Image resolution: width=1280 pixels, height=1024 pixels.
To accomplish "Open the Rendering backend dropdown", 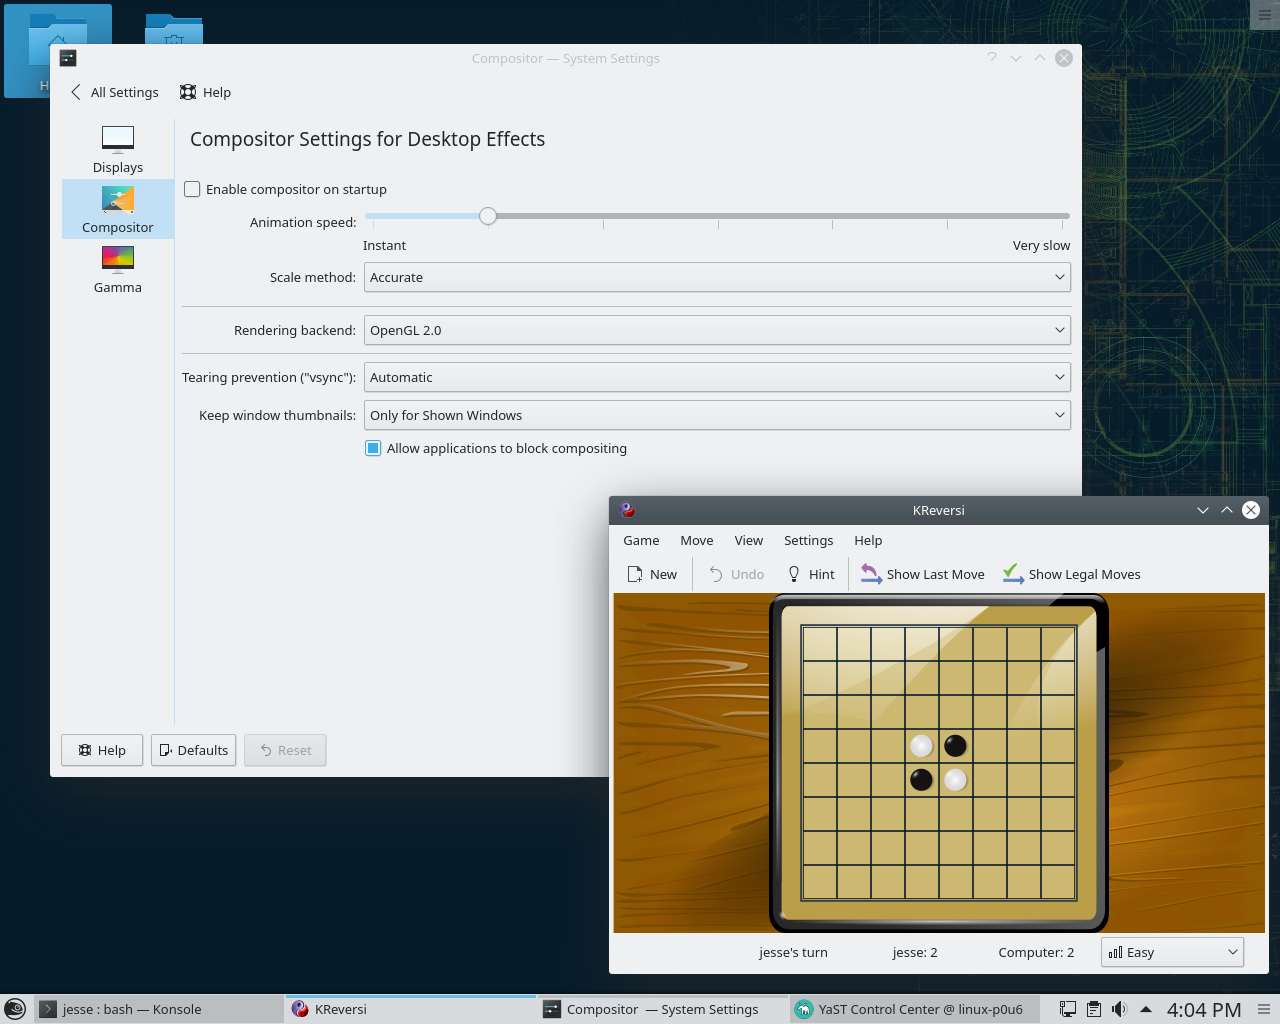I will pos(717,330).
